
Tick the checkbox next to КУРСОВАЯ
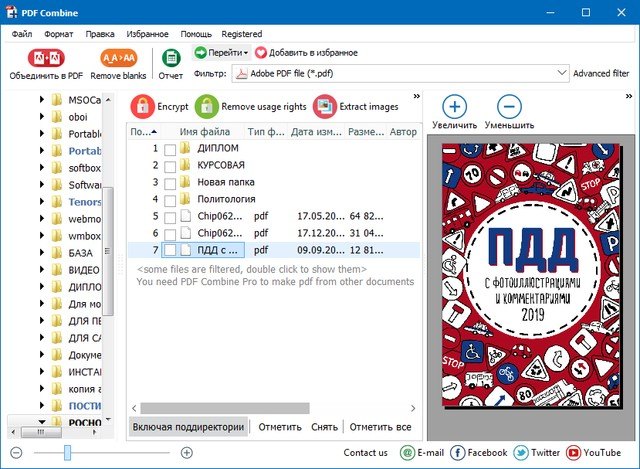(170, 166)
